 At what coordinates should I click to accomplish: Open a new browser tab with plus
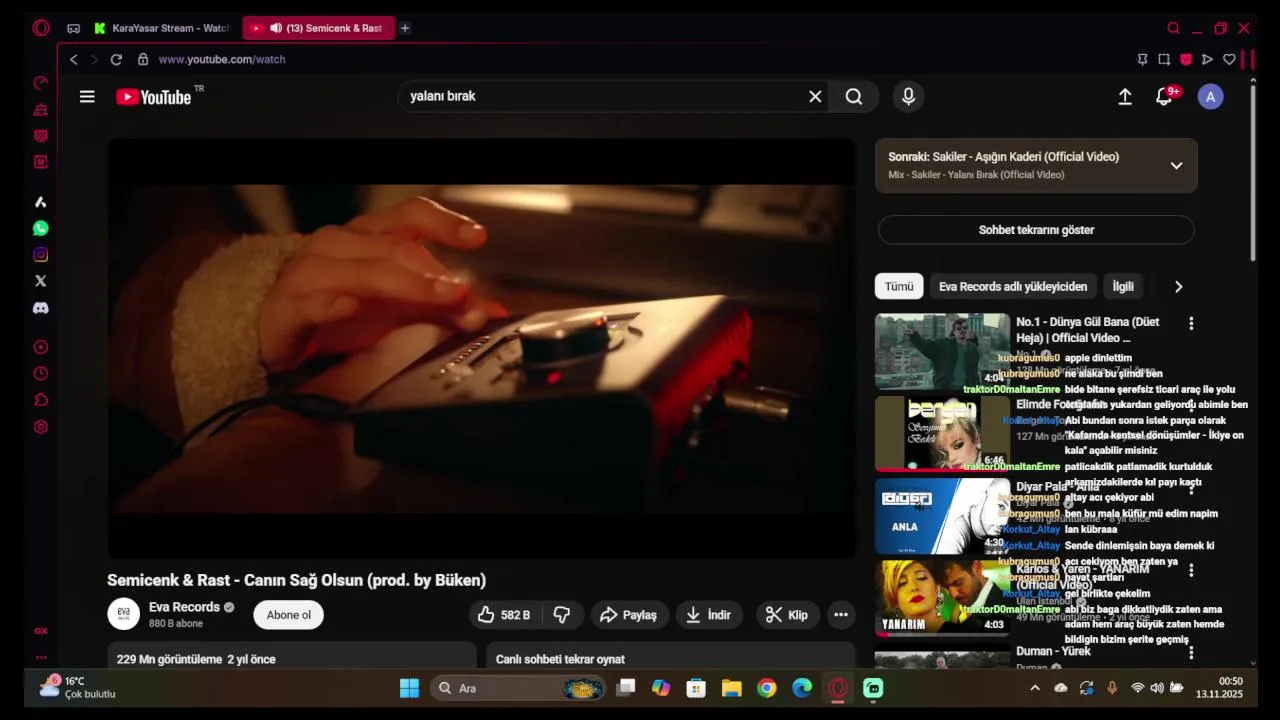(x=404, y=28)
